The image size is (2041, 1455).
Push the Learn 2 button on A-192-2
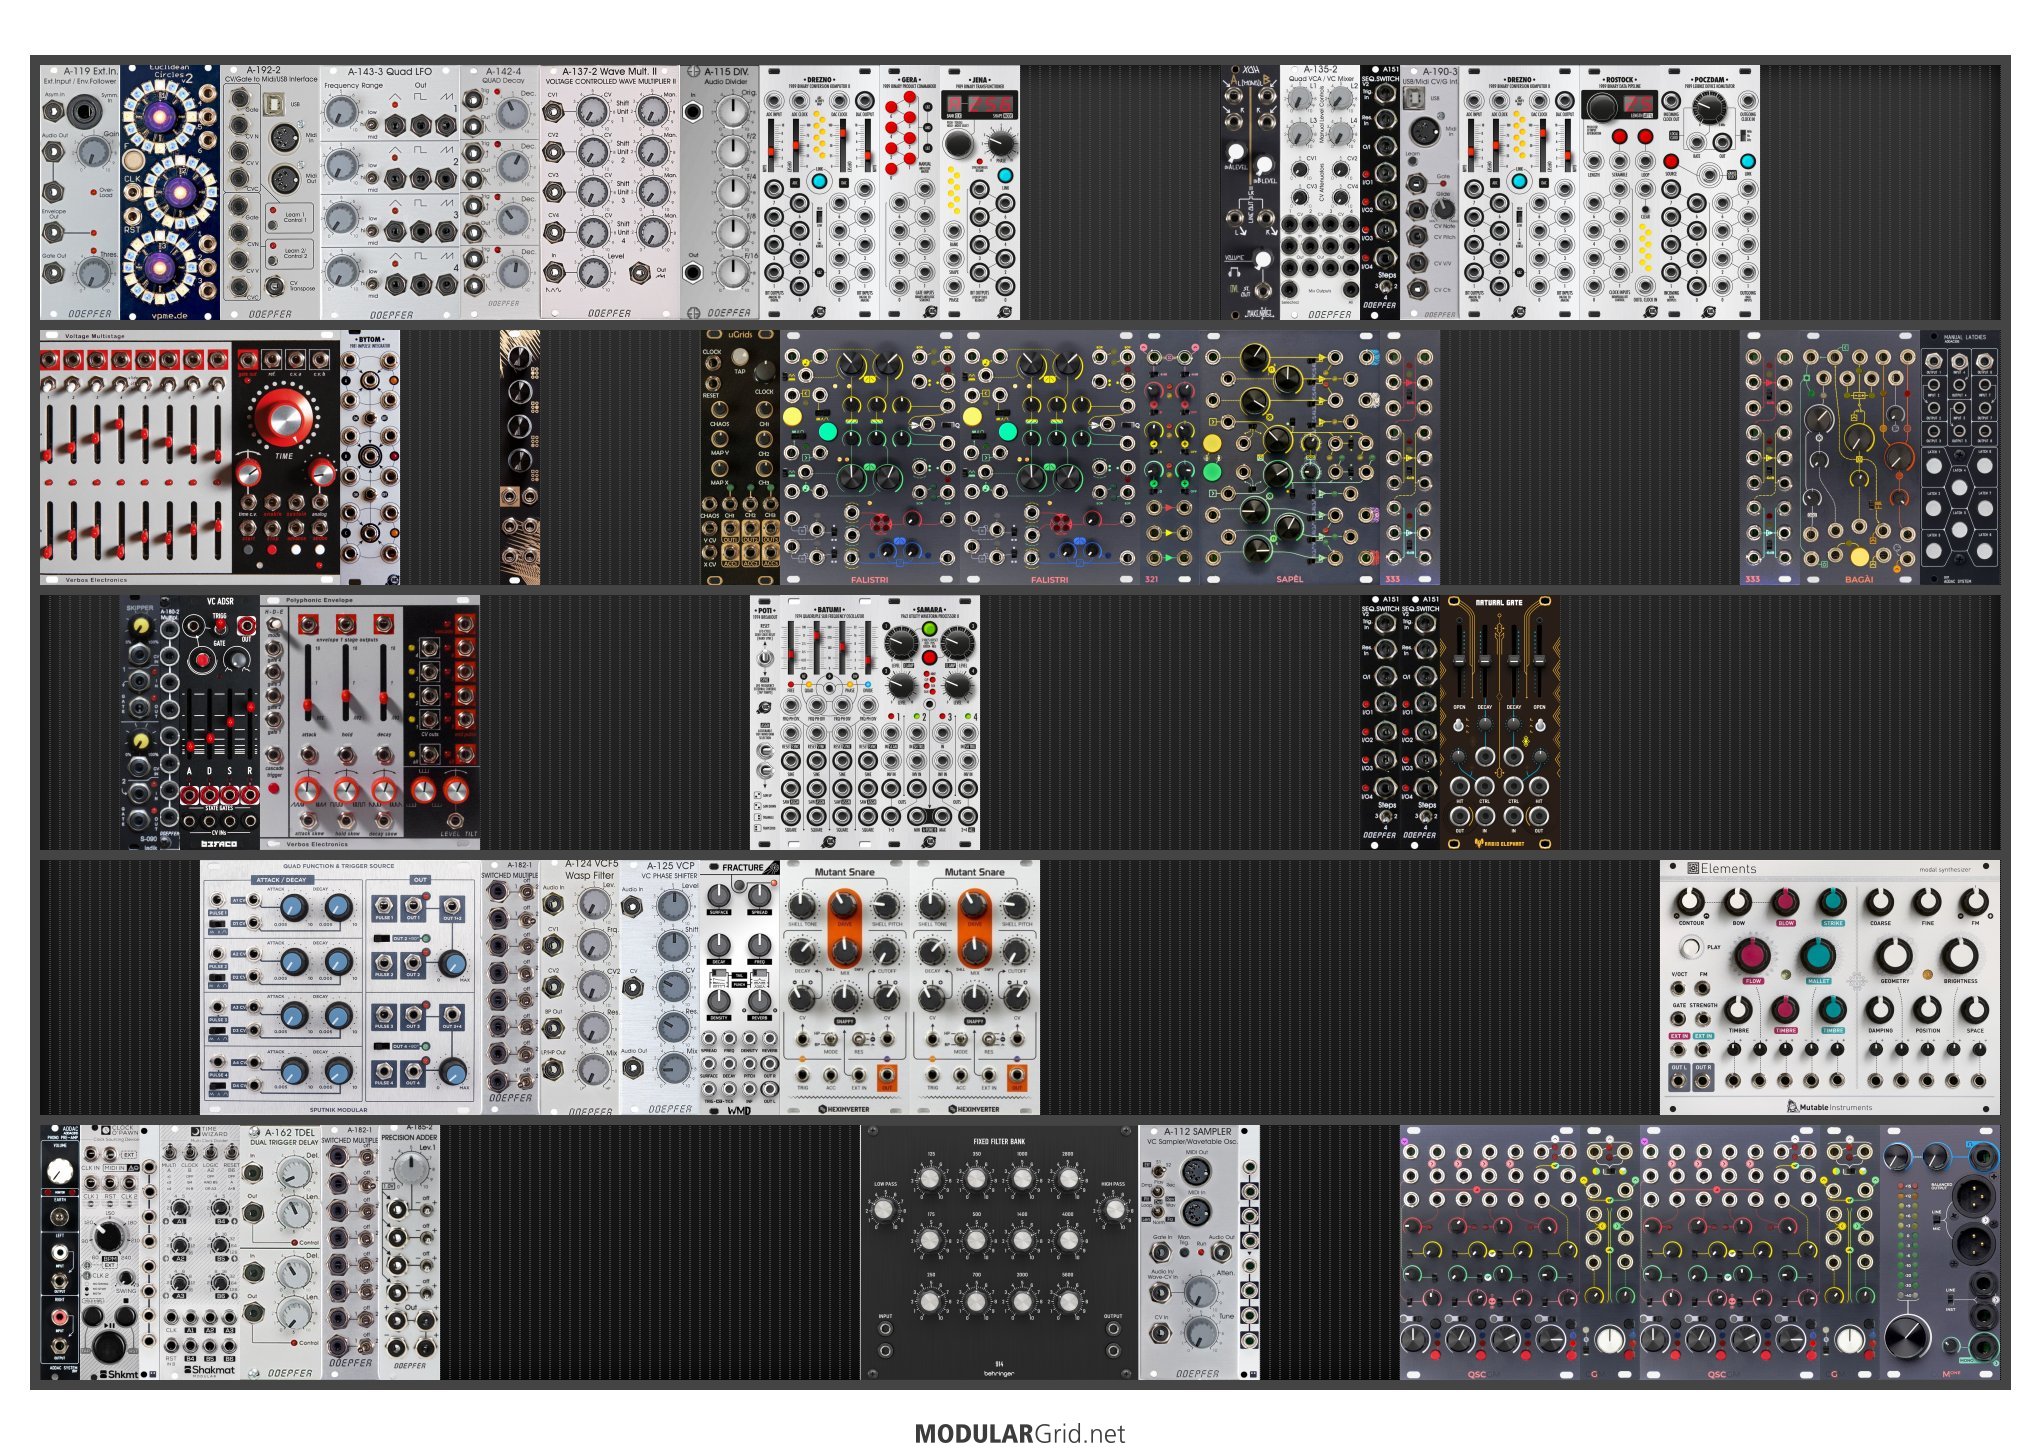coord(273,260)
